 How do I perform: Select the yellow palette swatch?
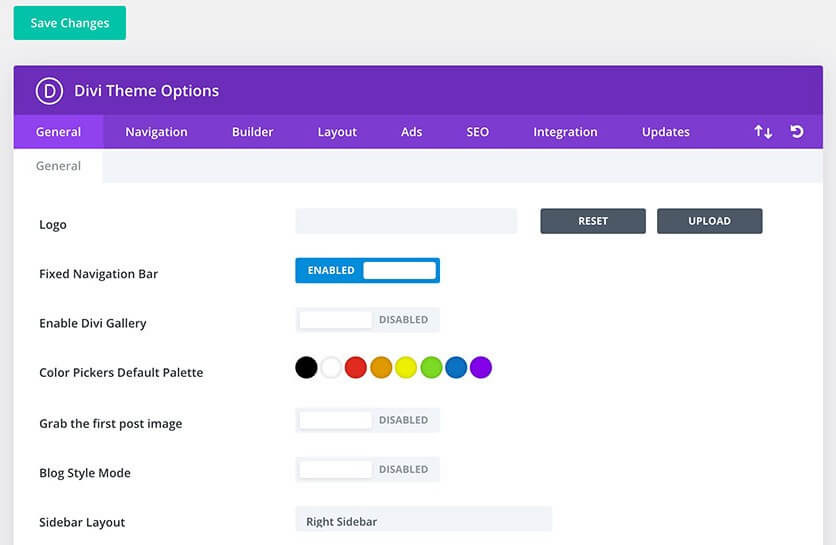tap(406, 367)
